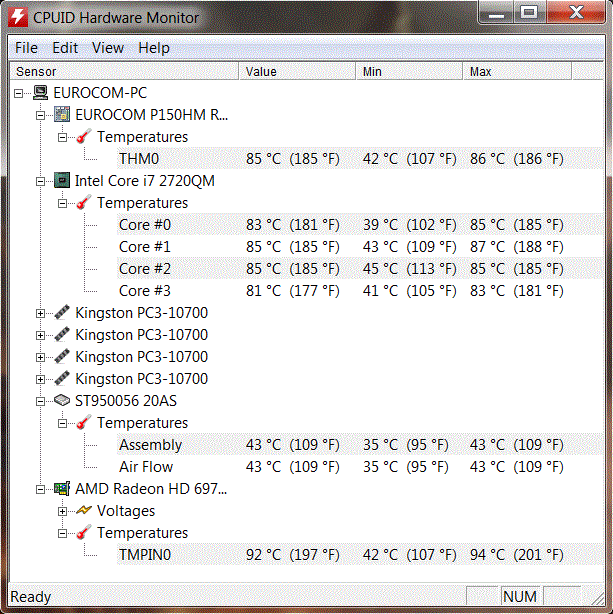Expand the fourth Kingston PC3-10700 node

[40, 379]
